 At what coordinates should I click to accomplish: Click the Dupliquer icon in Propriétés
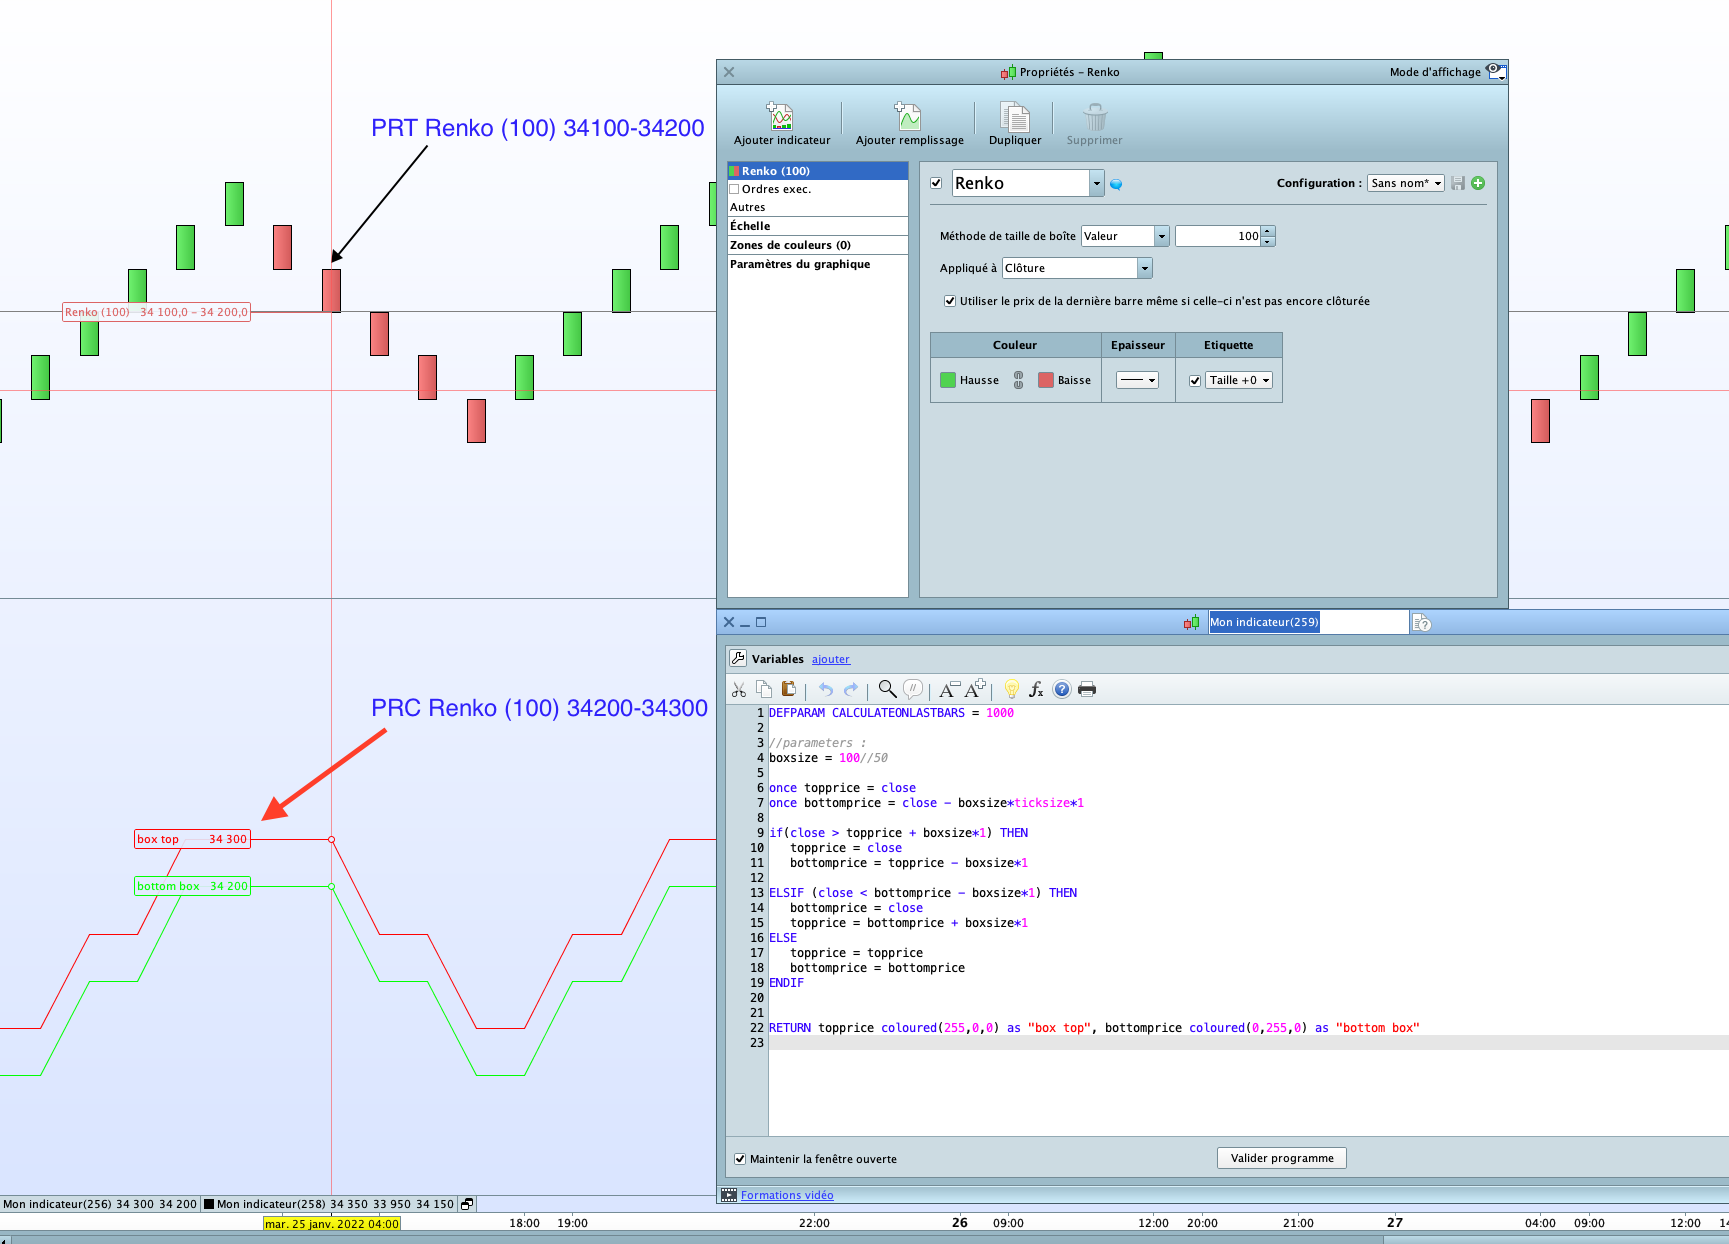click(1015, 116)
